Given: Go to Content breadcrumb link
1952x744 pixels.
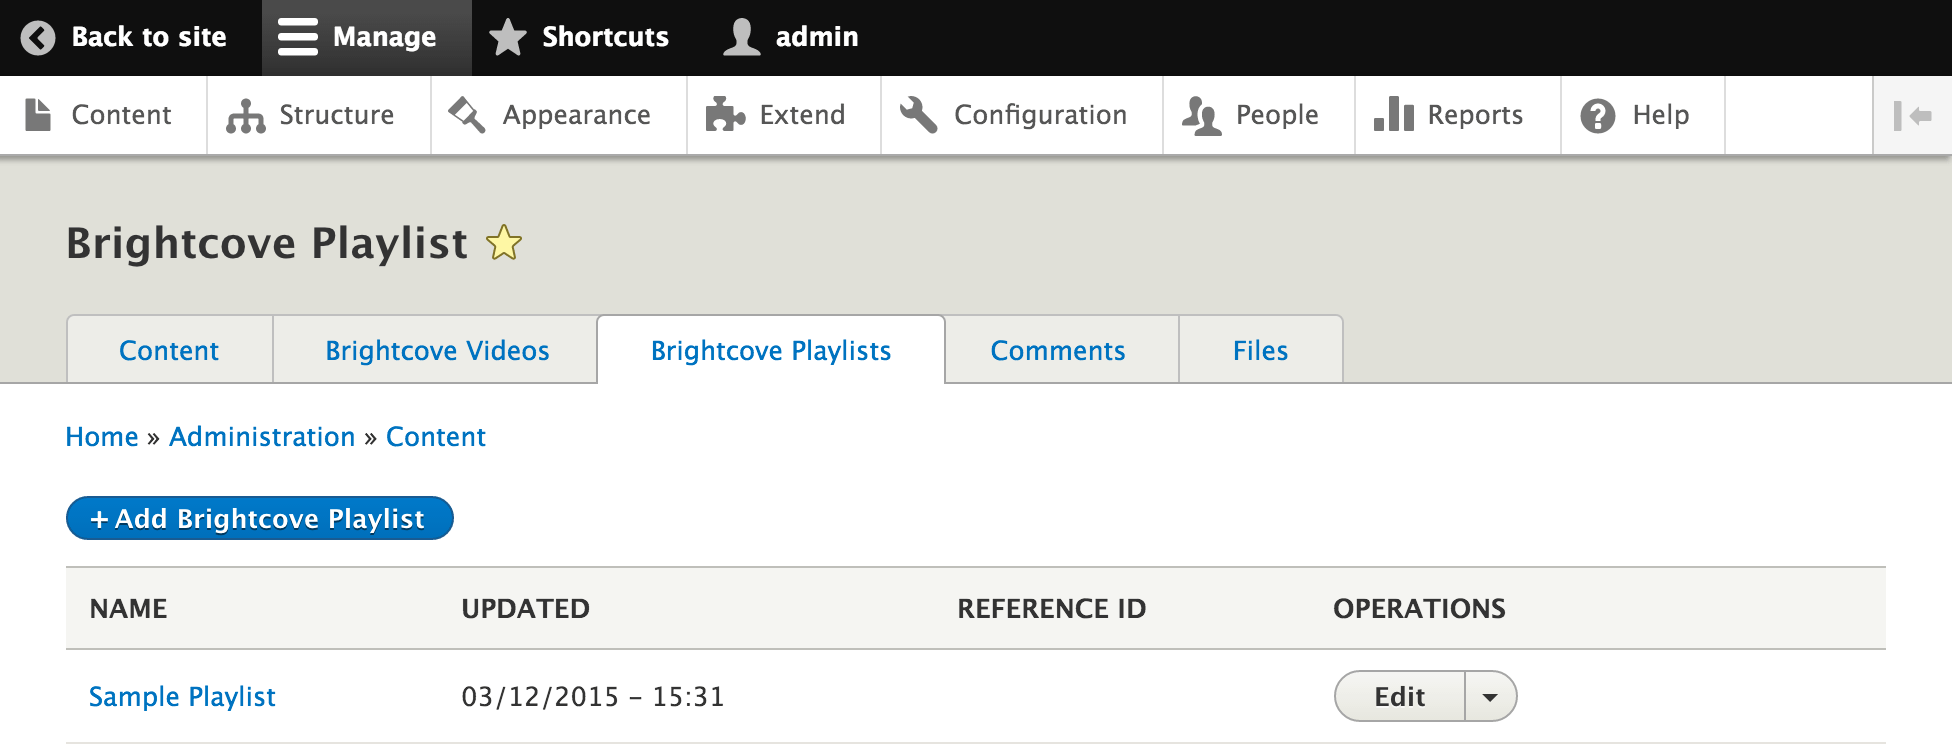Looking at the screenshot, I should click(436, 437).
